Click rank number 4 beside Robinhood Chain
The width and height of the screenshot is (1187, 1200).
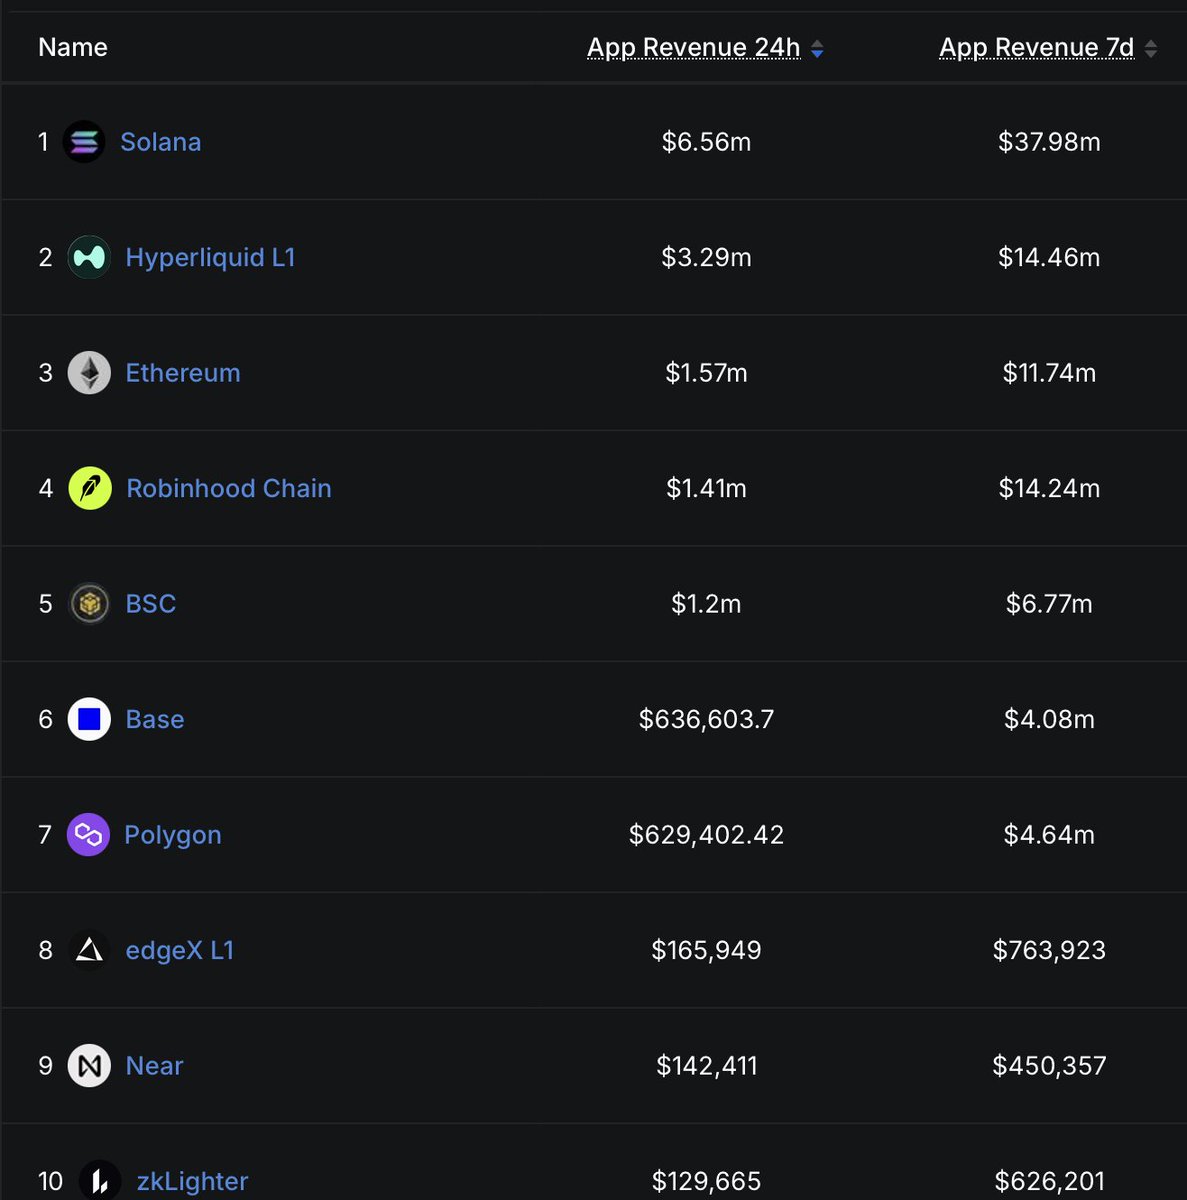pyautogui.click(x=45, y=488)
